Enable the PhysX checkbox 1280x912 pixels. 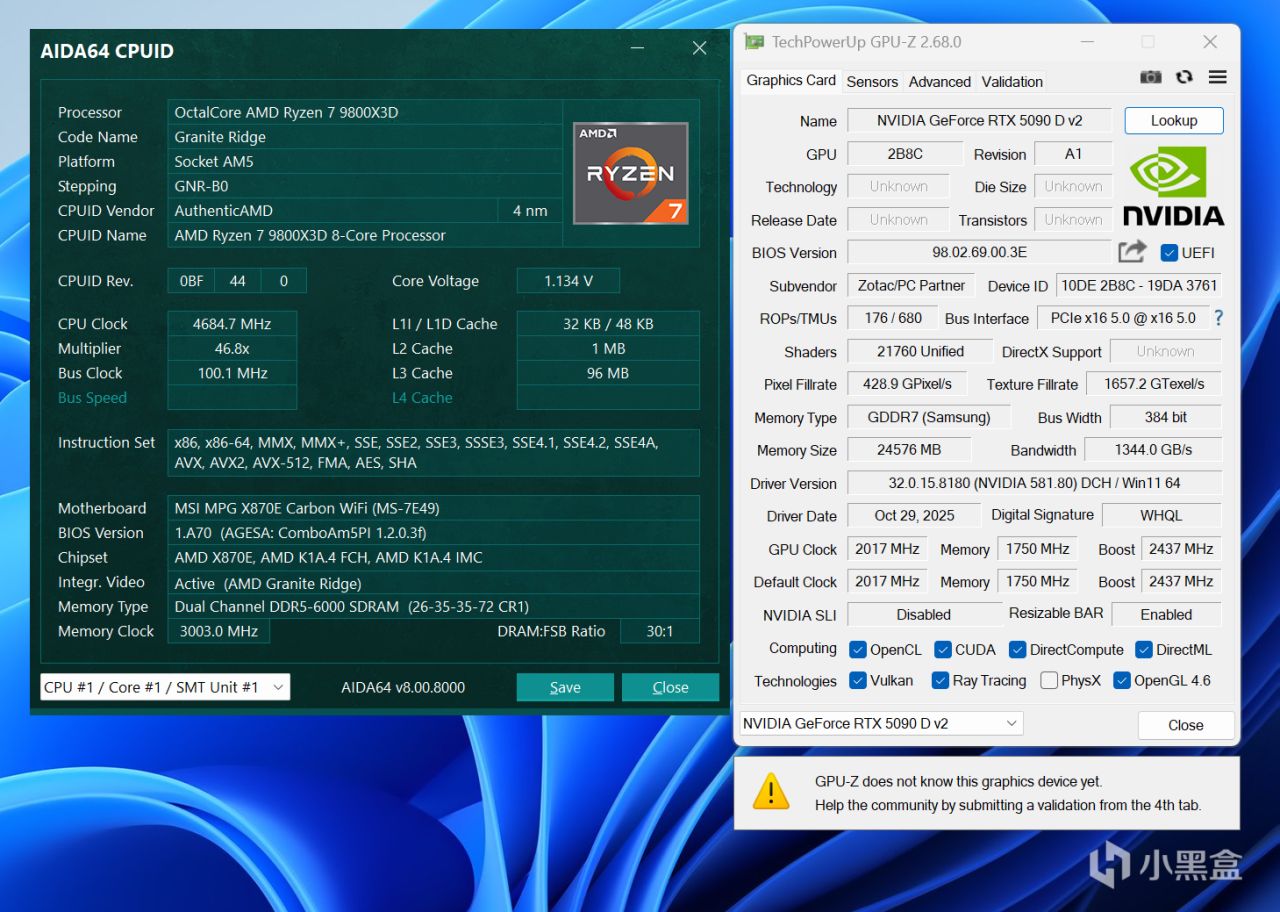click(x=1048, y=680)
